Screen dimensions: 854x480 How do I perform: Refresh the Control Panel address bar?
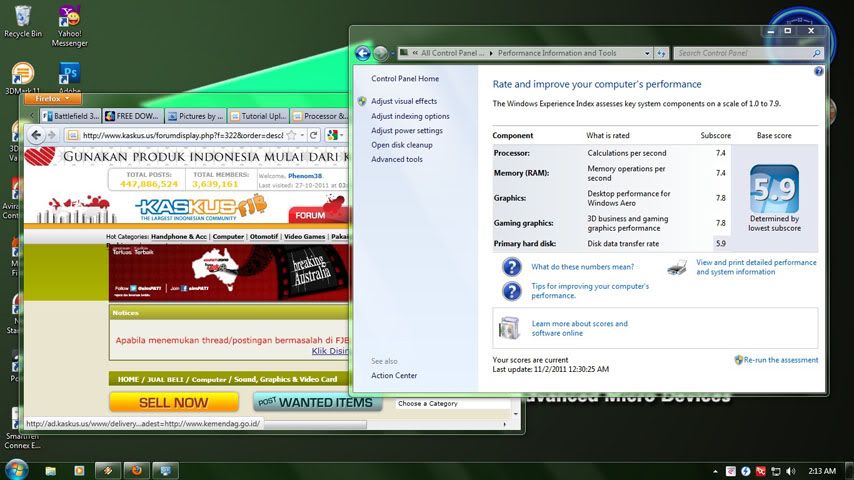(x=661, y=53)
